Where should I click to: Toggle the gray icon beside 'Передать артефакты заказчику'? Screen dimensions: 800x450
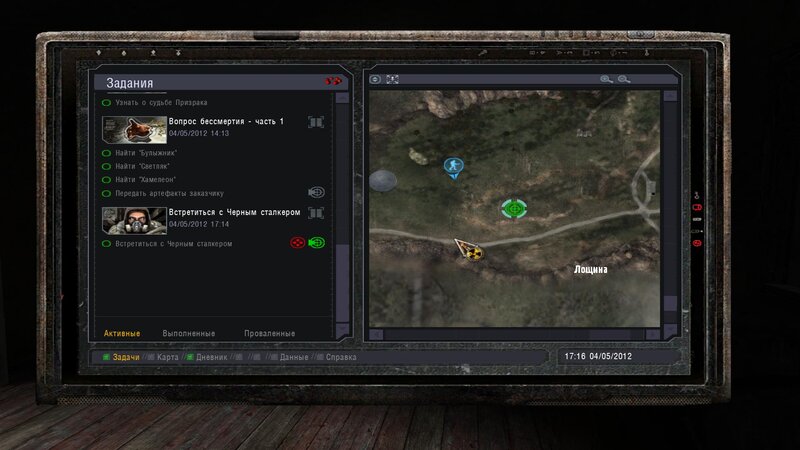(x=317, y=193)
